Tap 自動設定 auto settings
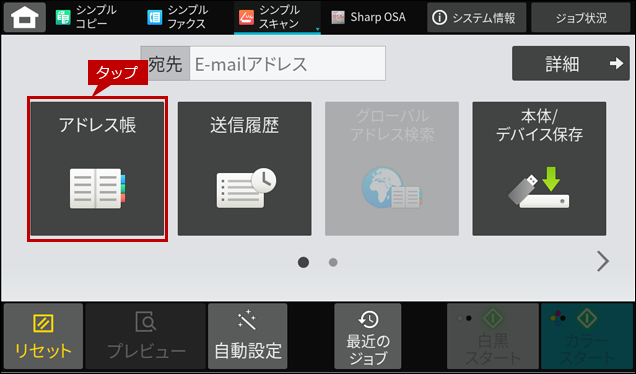This screenshot has height=374, width=636. click(x=248, y=336)
